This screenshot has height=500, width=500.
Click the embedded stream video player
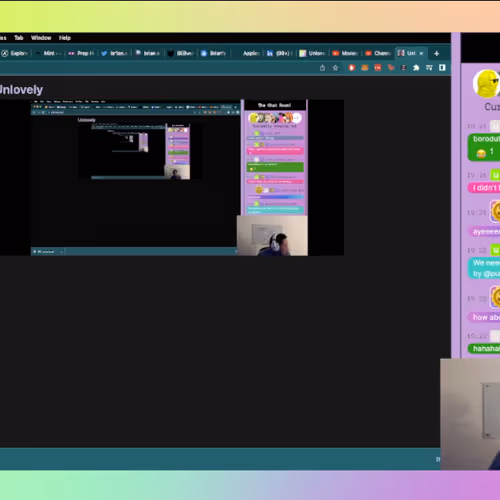[x=172, y=178]
